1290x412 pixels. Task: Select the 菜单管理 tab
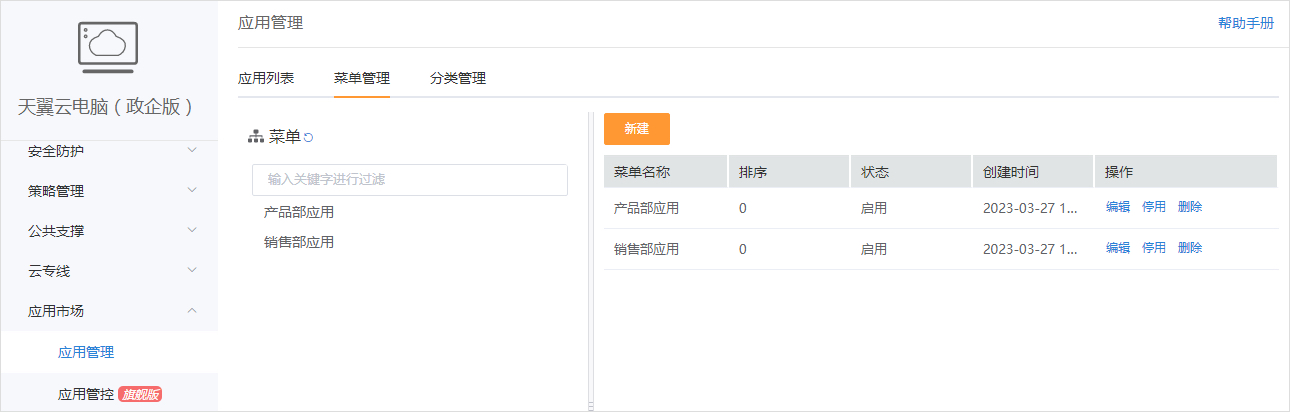362,78
